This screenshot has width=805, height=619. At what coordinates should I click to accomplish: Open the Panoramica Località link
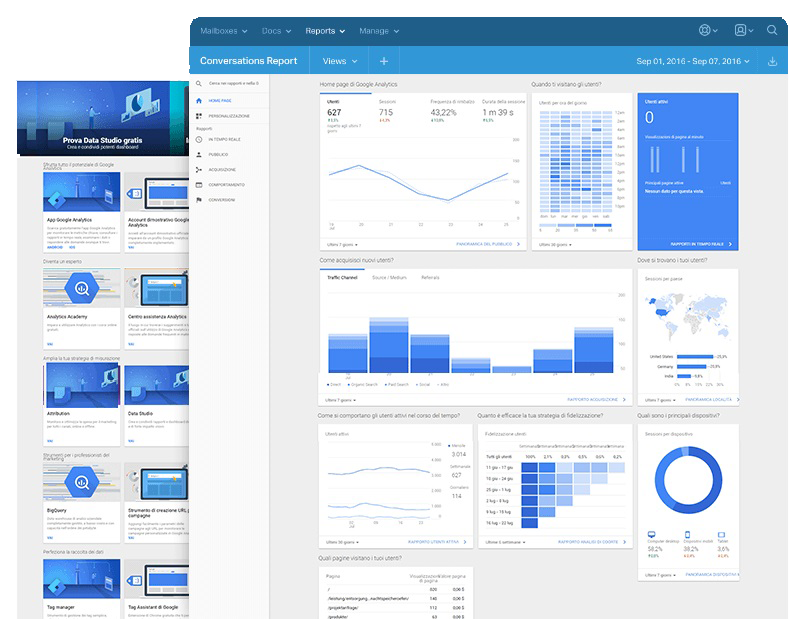pos(712,399)
